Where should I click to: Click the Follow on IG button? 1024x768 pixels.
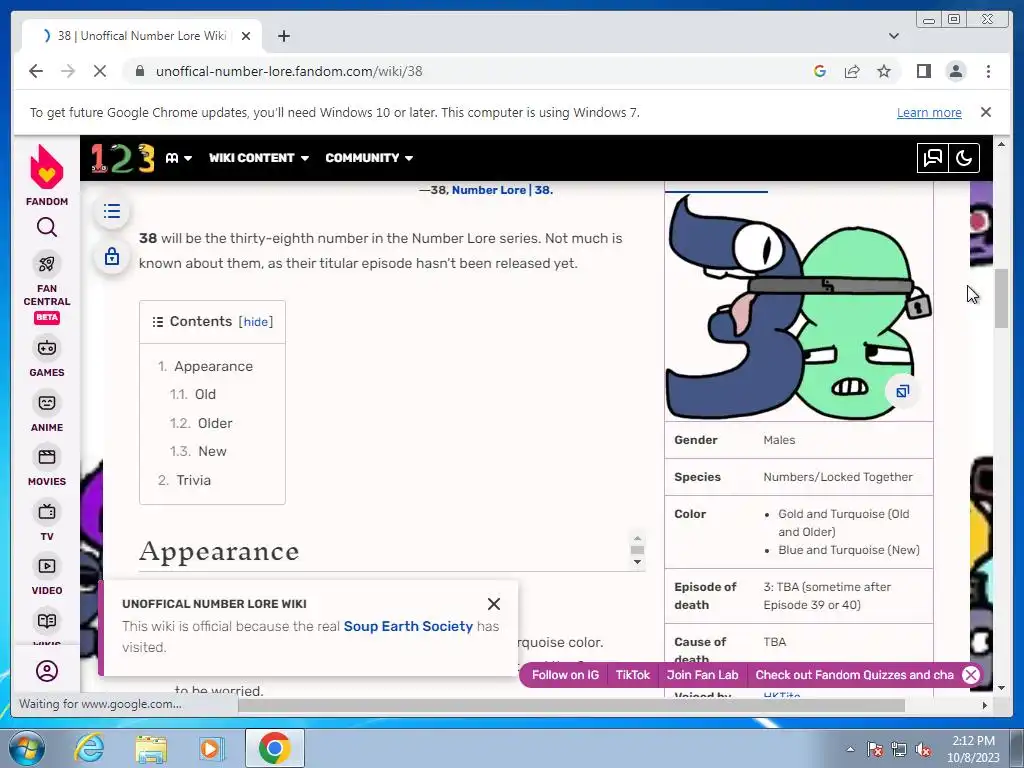click(566, 675)
